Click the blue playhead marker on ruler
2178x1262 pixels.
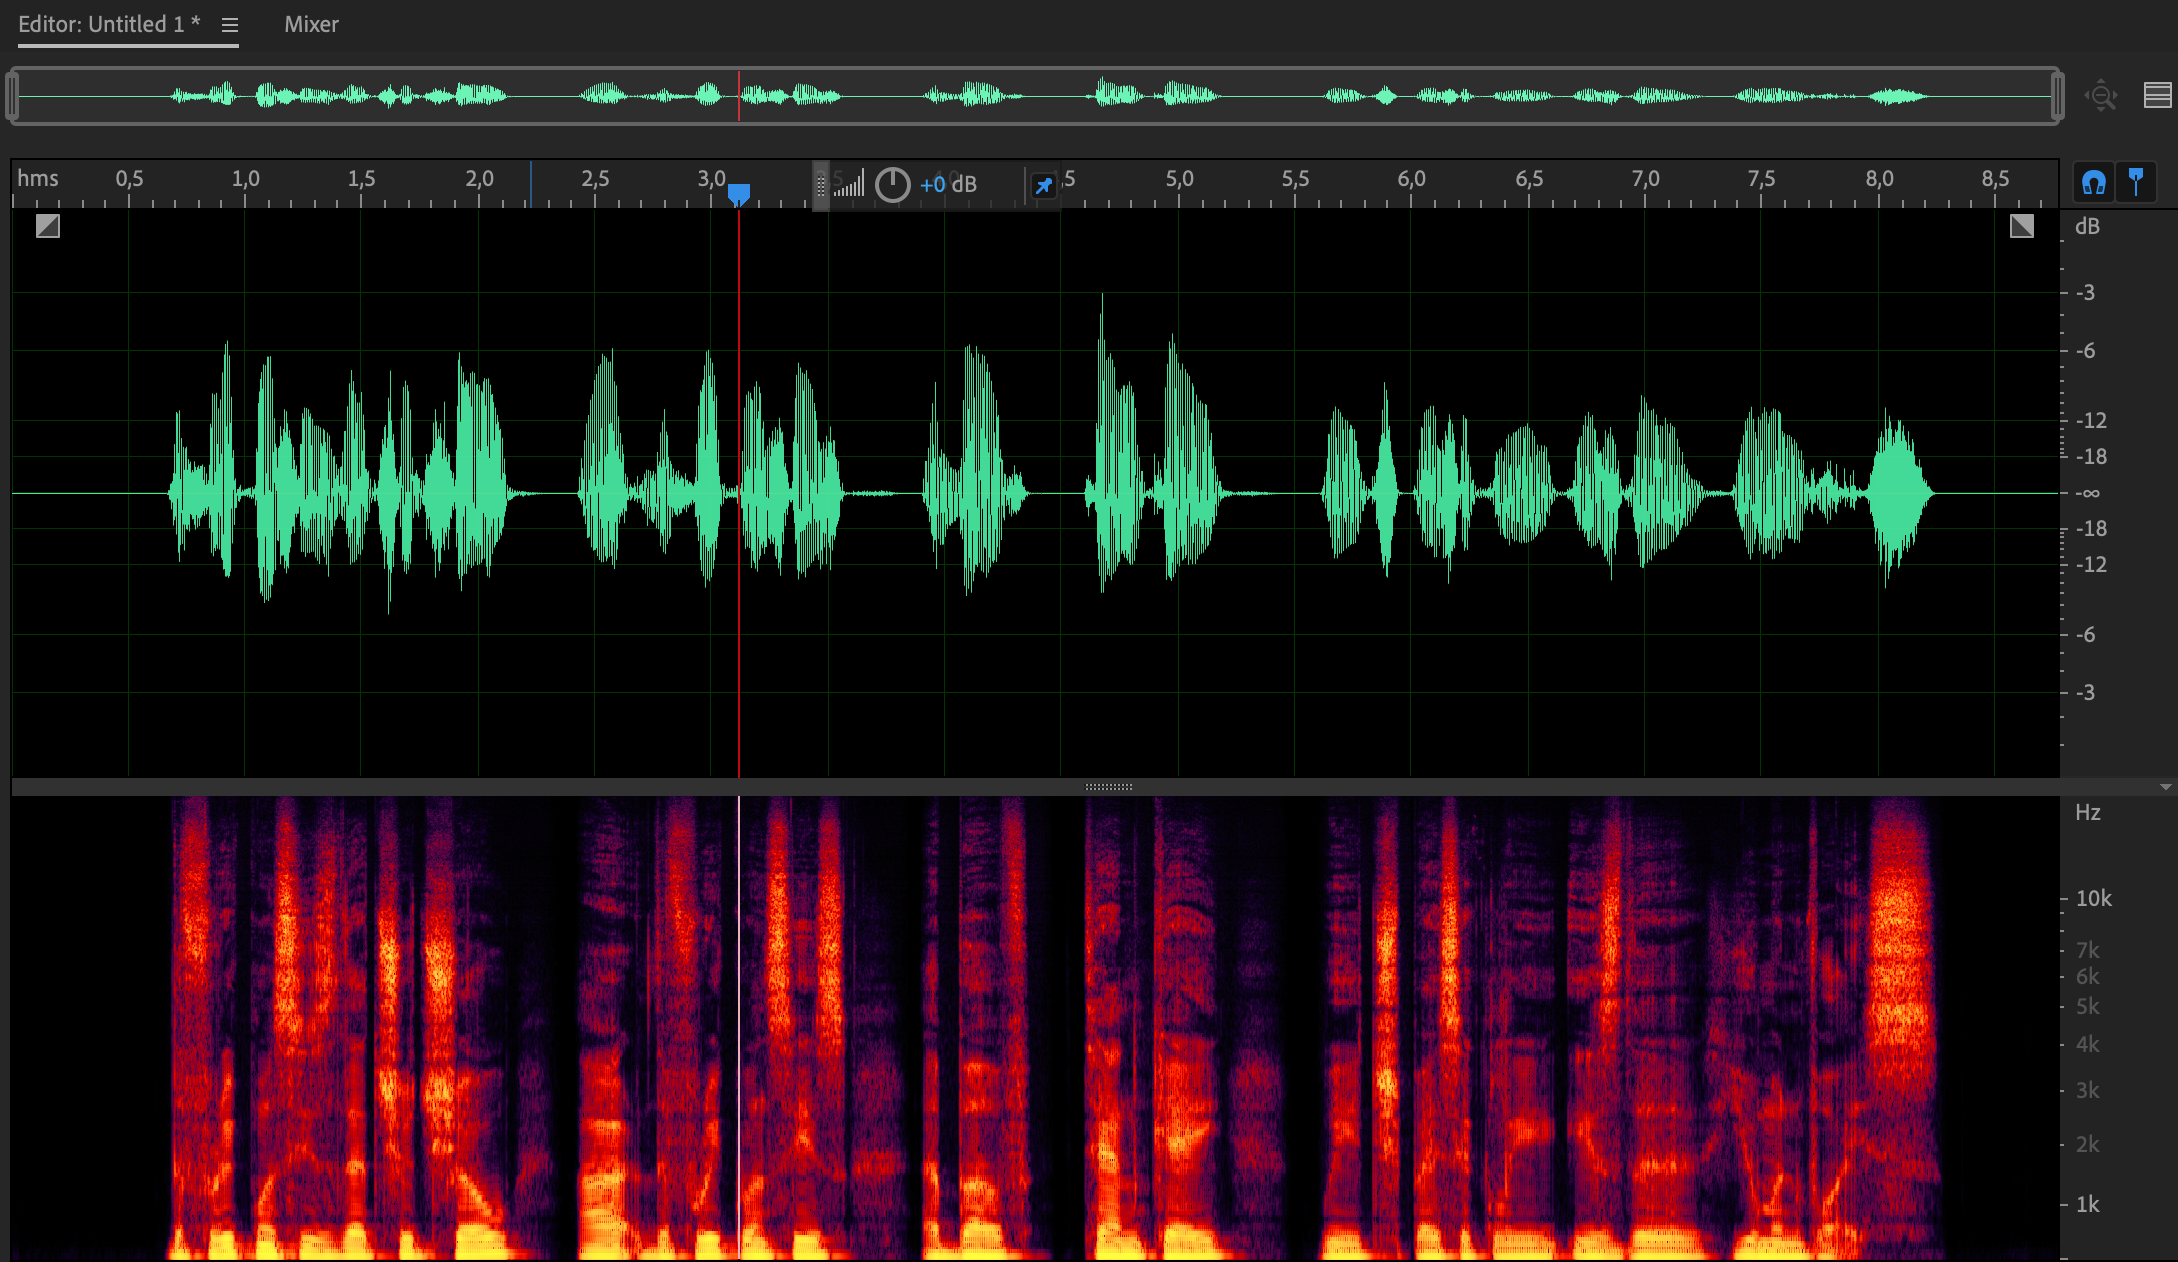(x=739, y=193)
